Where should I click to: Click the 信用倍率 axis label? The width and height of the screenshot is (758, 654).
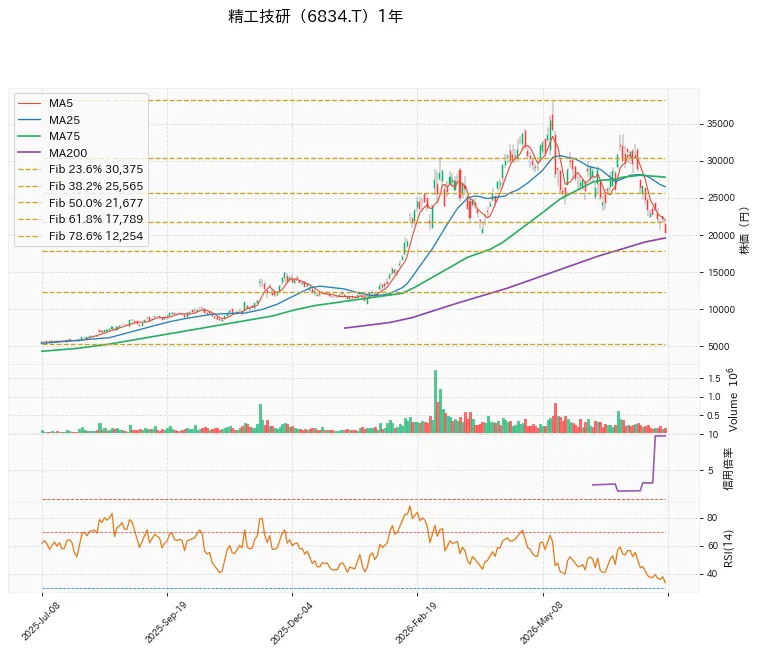[x=728, y=469]
